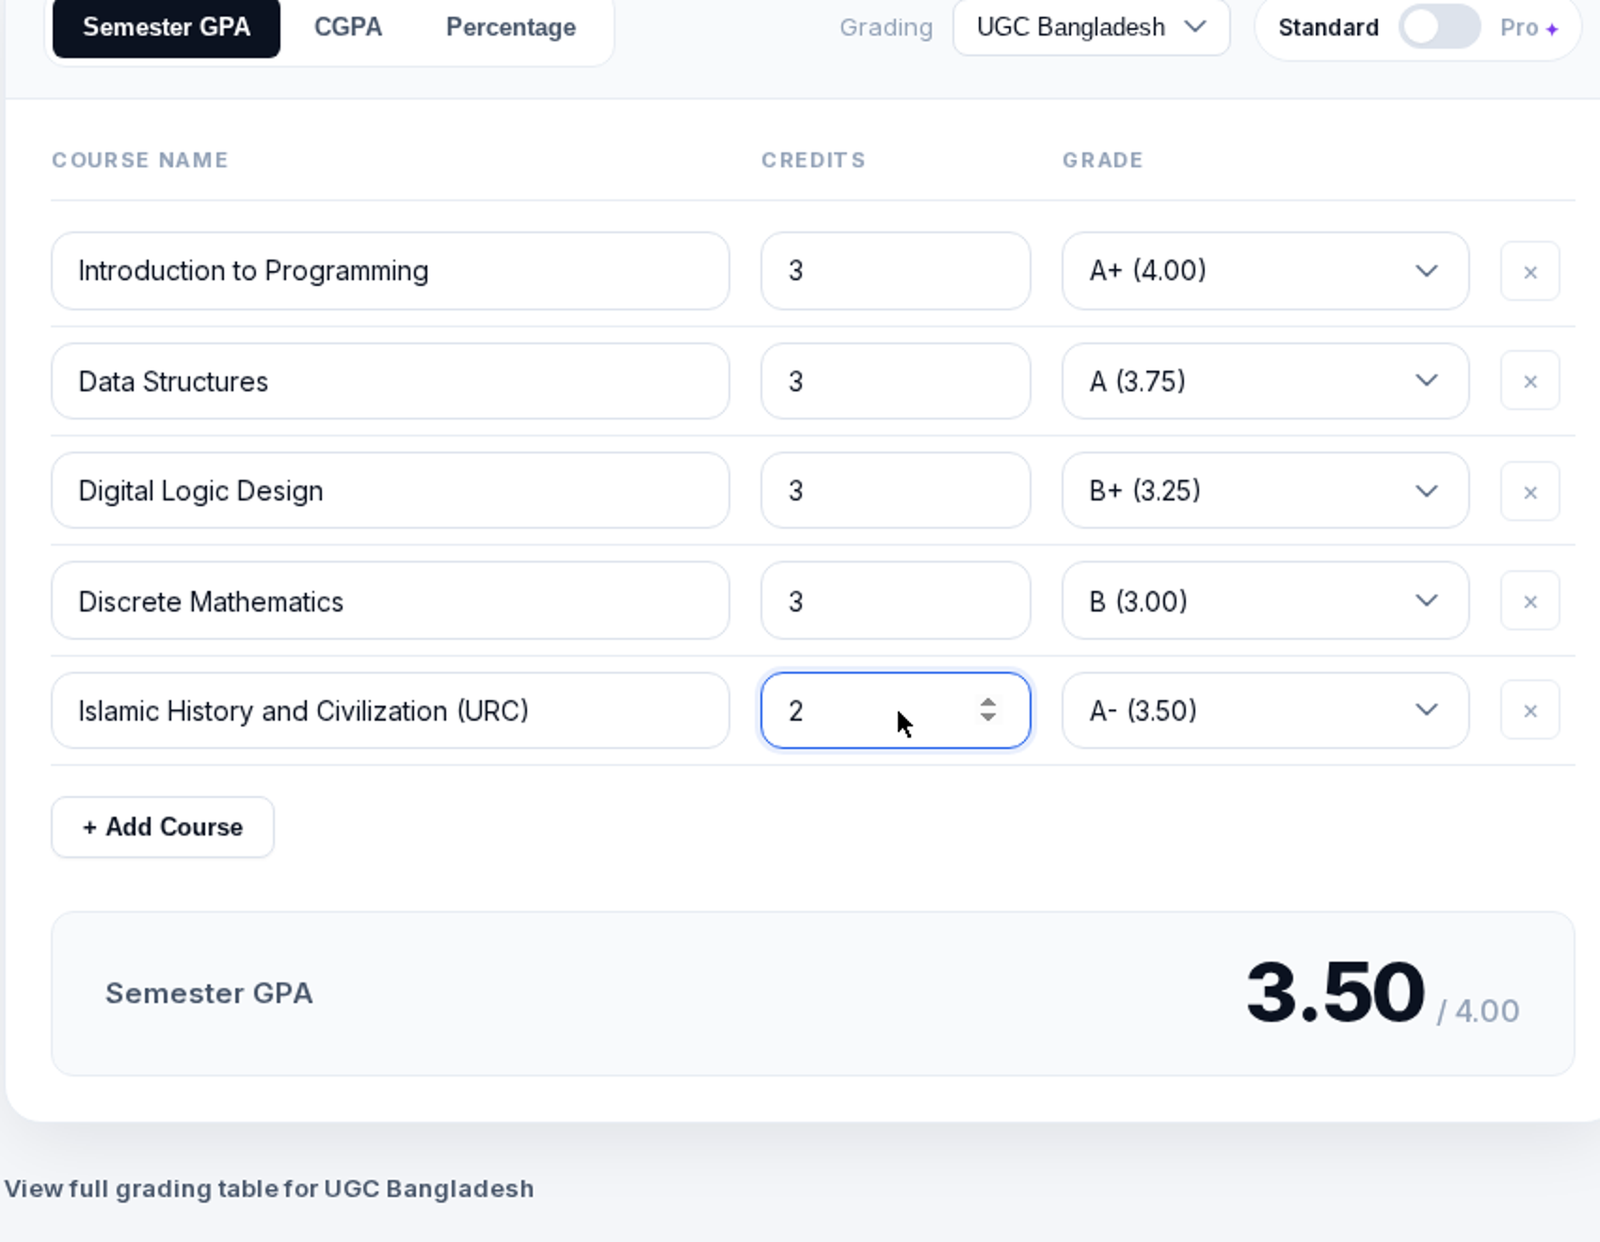1600x1242 pixels.
Task: Remove the Introduction to Programming row
Action: coord(1530,271)
